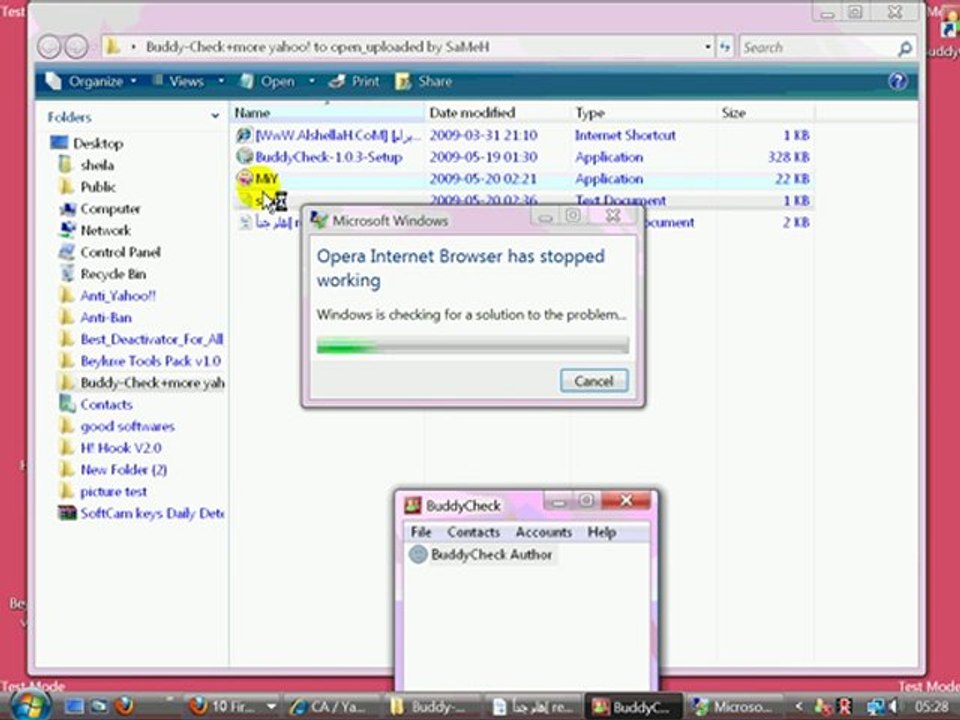Viewport: 960px width, 720px height.
Task: Click the BuddyC... taskbar button
Action: 631,707
